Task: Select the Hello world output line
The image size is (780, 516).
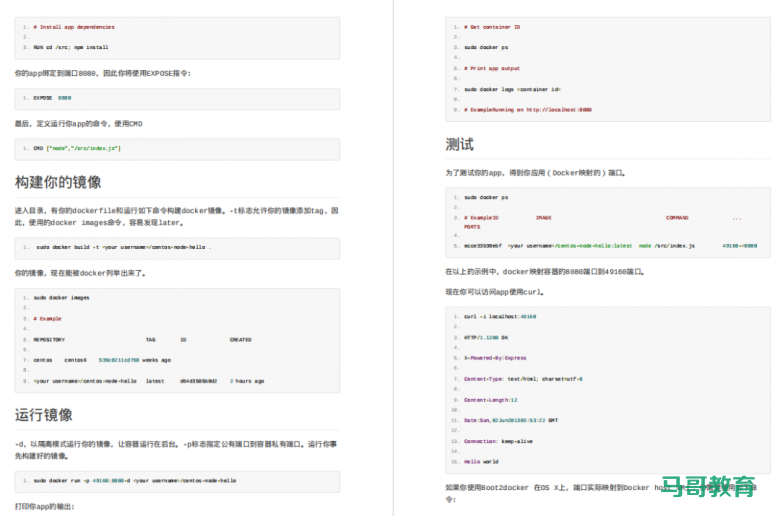Action: pyautogui.click(x=481, y=462)
